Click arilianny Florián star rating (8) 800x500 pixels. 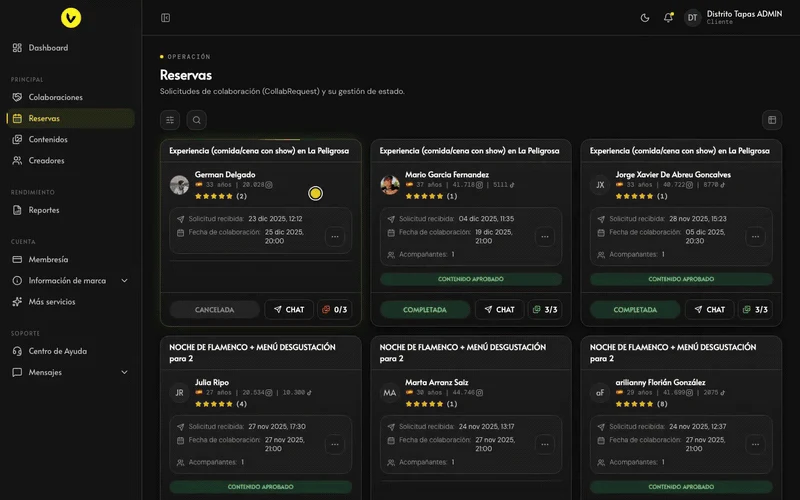[x=641, y=404]
